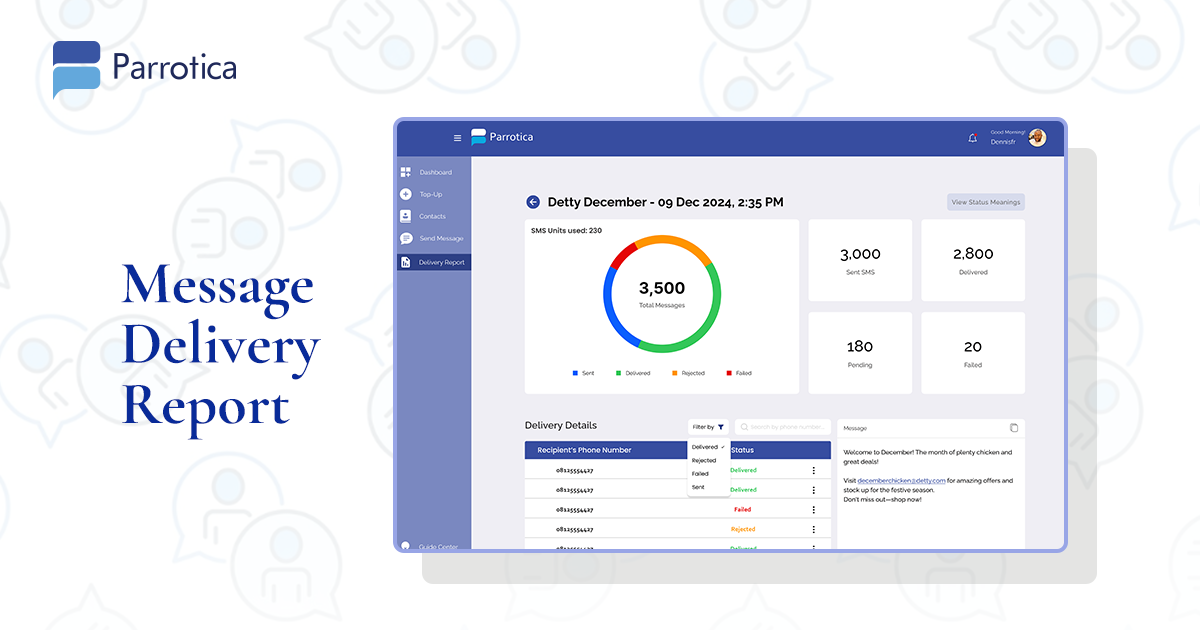Click the search by phone number field
1200x630 pixels.
[x=783, y=427]
